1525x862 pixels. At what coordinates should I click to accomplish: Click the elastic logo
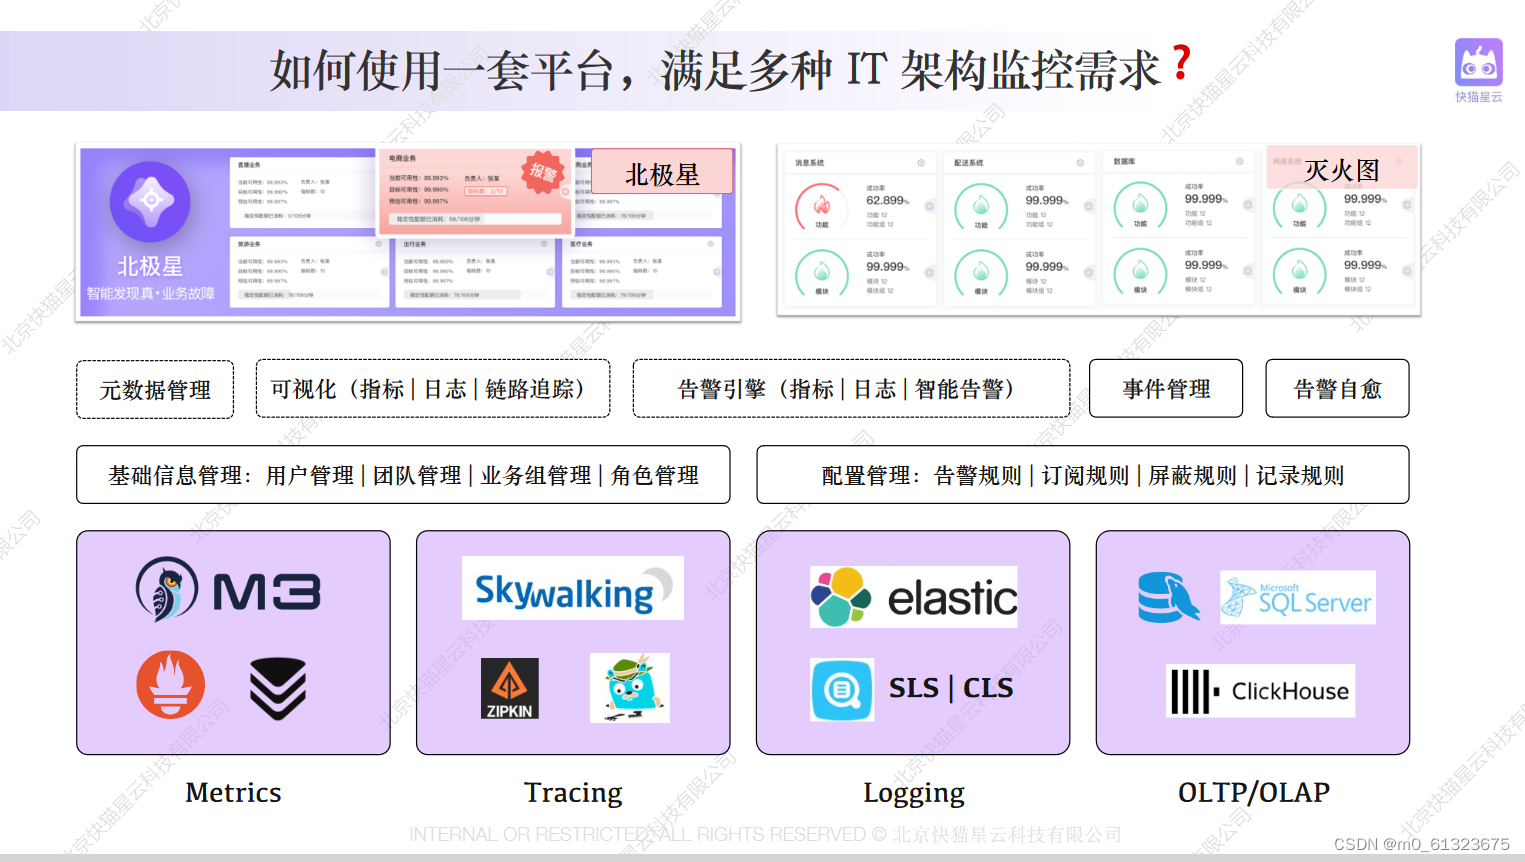[x=914, y=598]
